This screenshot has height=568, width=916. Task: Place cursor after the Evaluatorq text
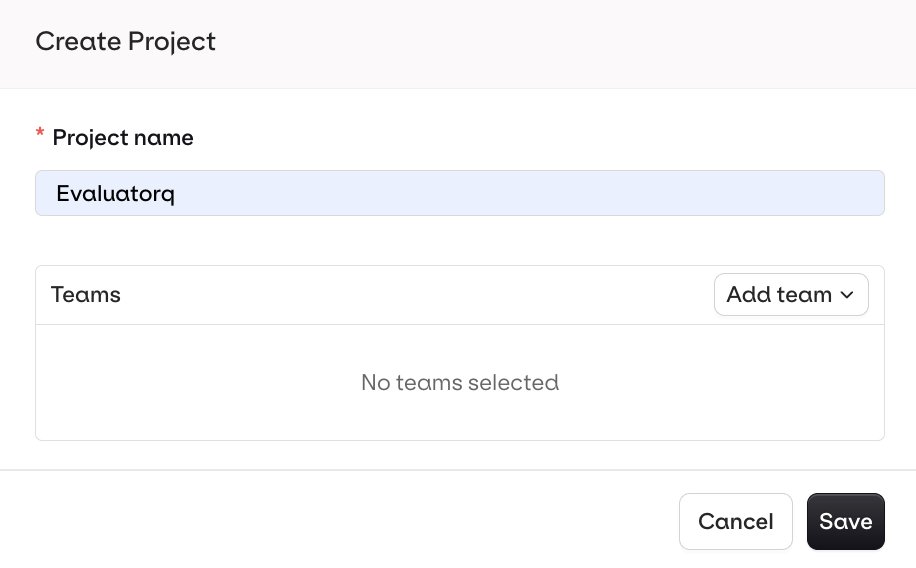177,194
